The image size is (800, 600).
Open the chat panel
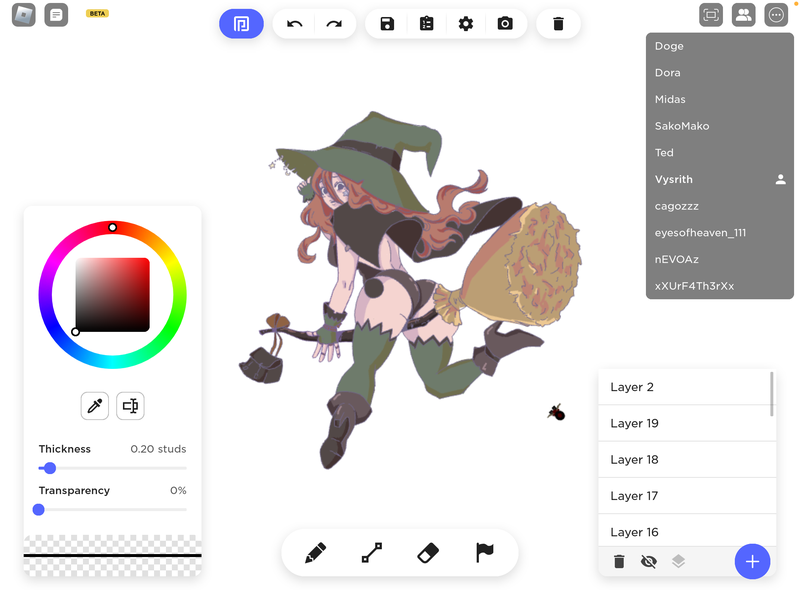57,15
